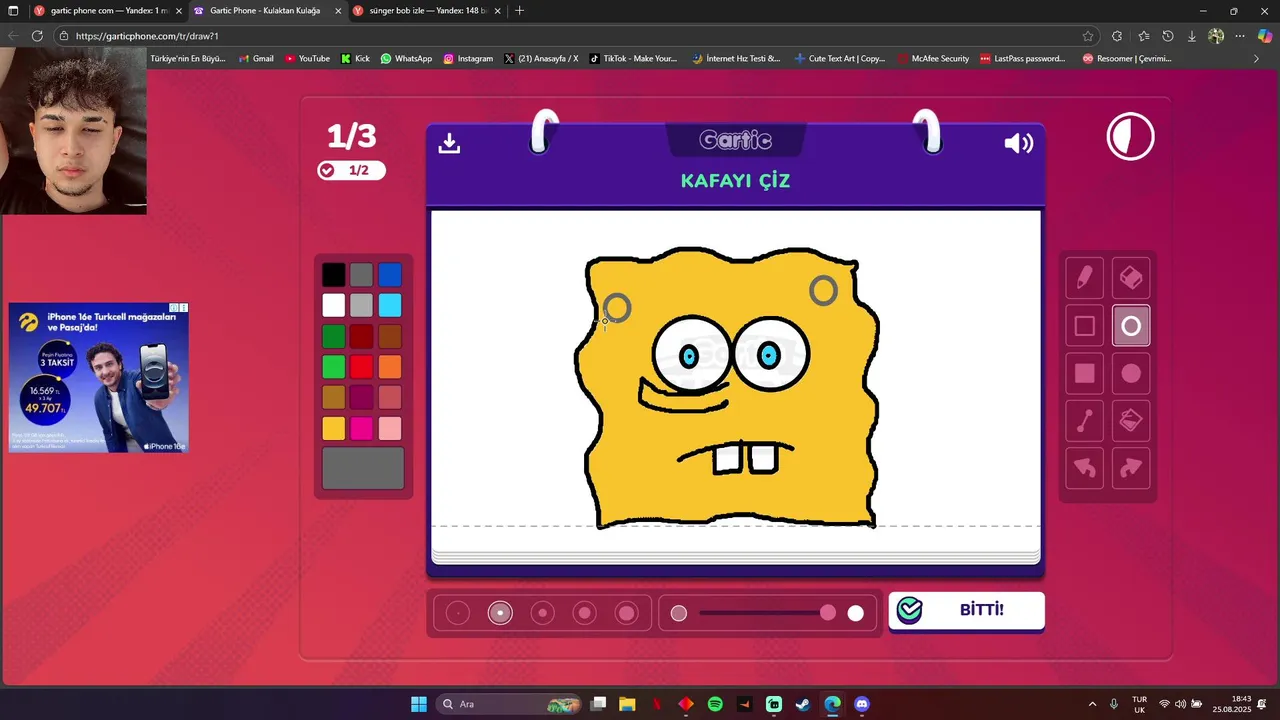Choose the dark blue color swatch
The width and height of the screenshot is (1280, 720).
click(390, 275)
